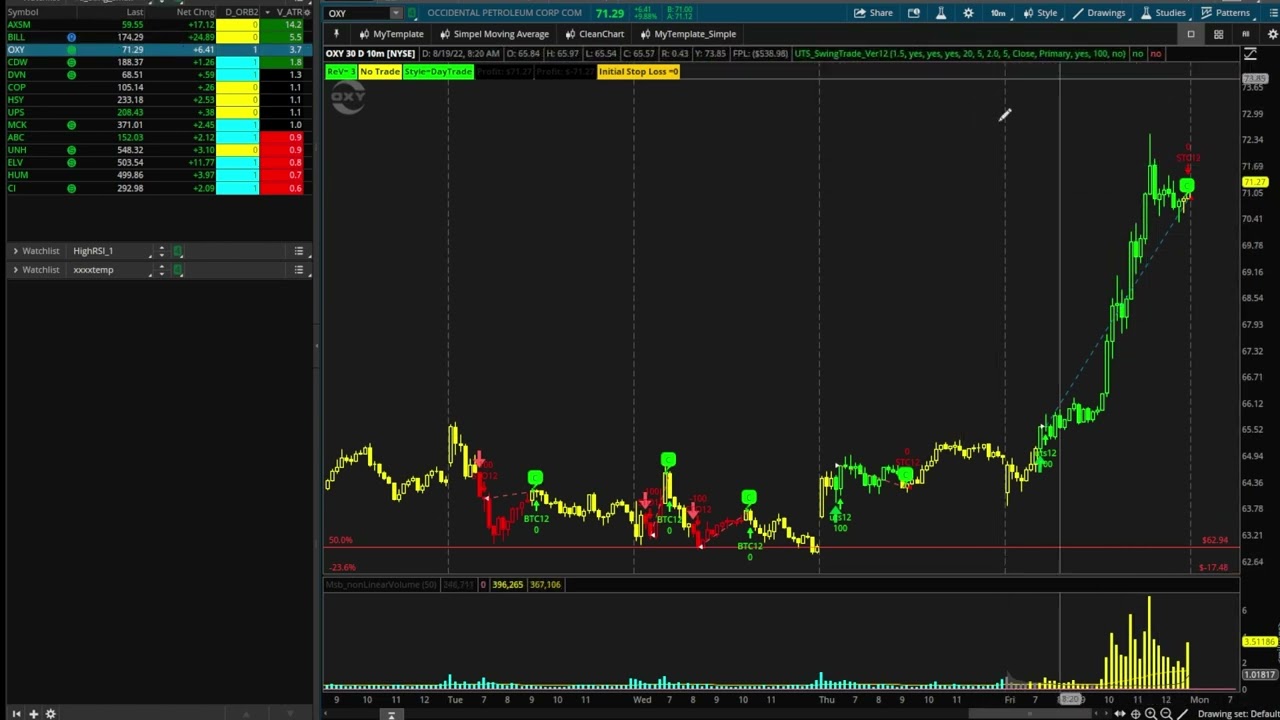Apply the MyTemplate chart style

[x=392, y=34]
